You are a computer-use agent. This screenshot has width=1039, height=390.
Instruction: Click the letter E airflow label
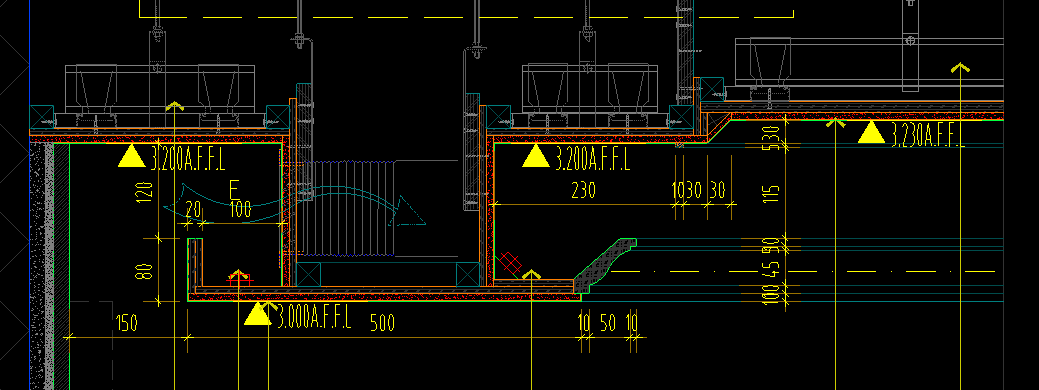pos(234,190)
